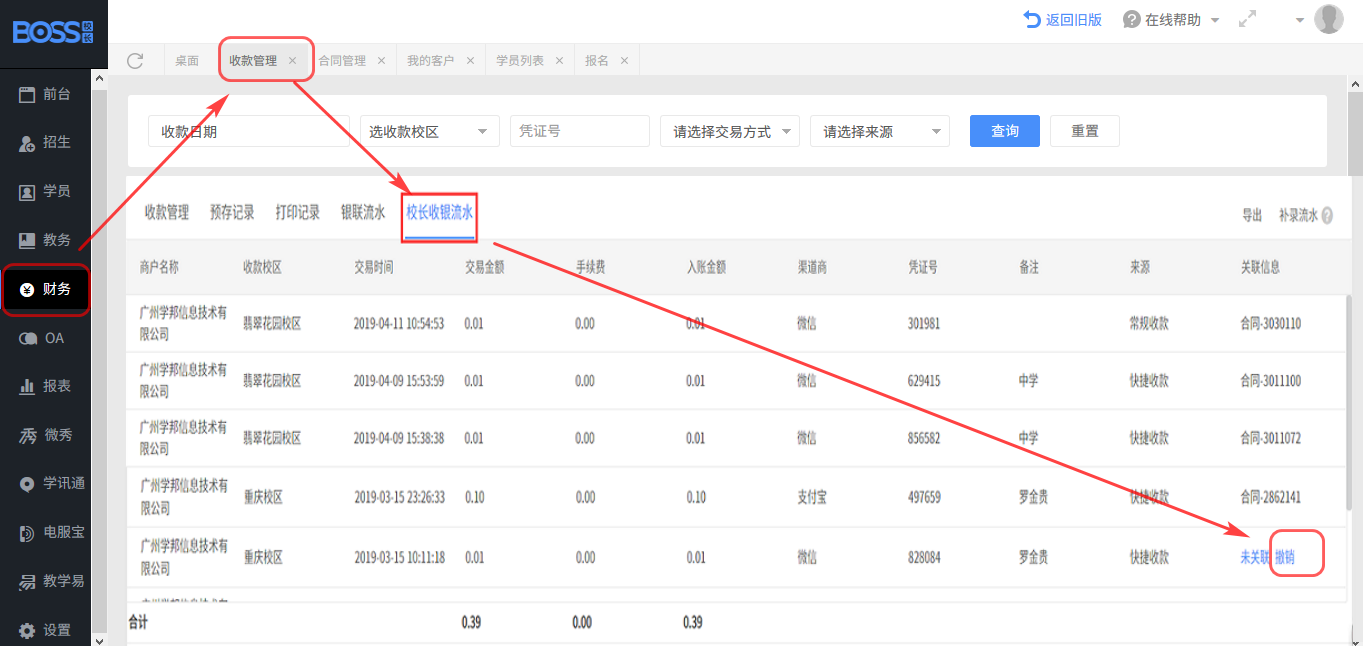
Task: Click the 在线帮助 question mark icon
Action: 1131,20
